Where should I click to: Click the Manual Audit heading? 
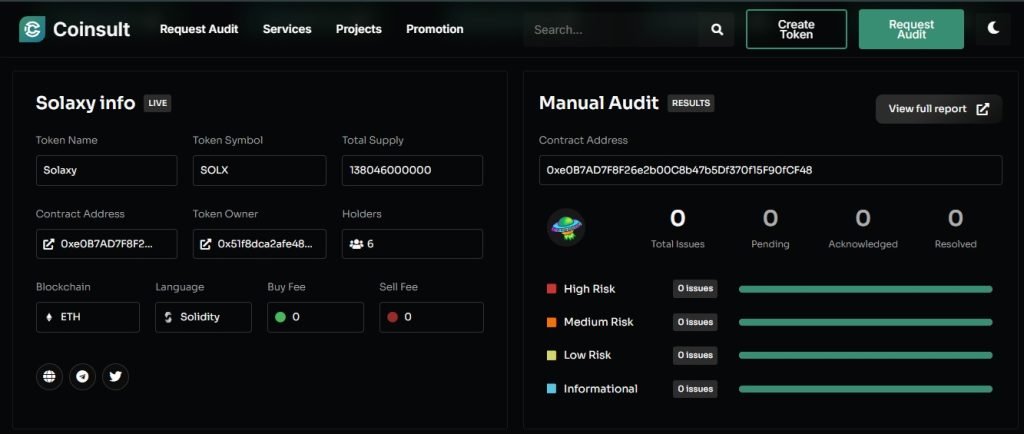coord(599,103)
